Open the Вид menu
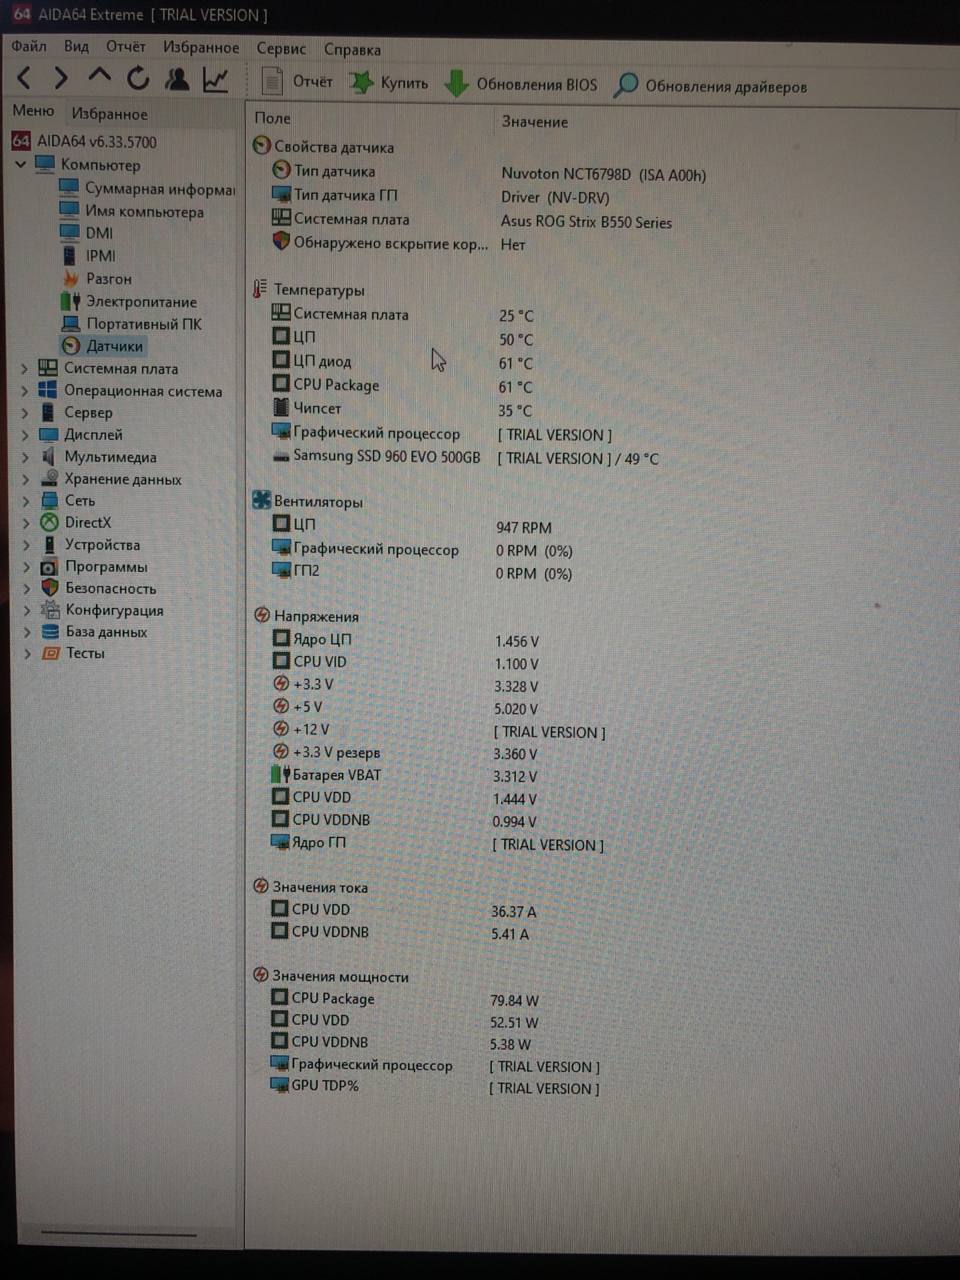 click(x=76, y=46)
